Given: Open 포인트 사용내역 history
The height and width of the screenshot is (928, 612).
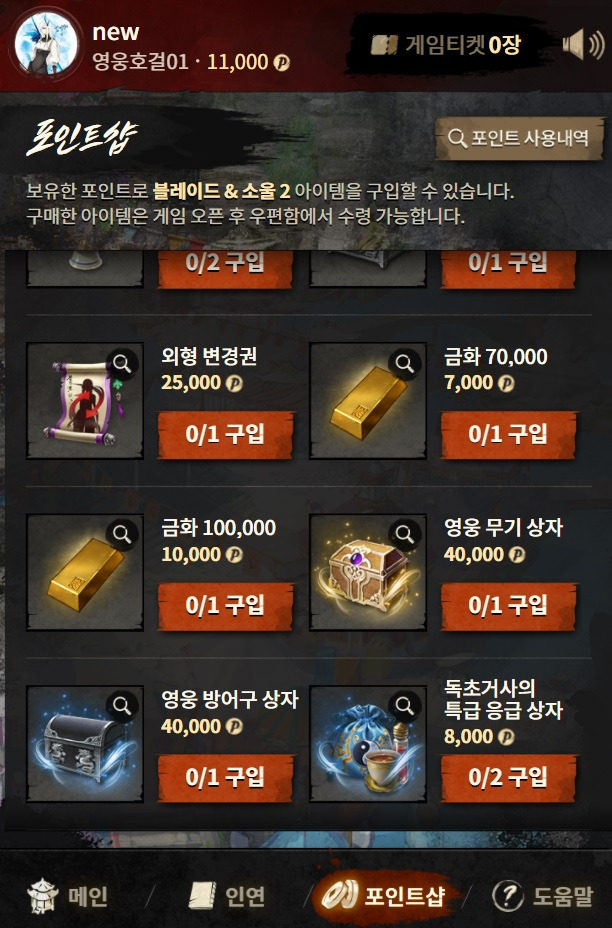Looking at the screenshot, I should tap(520, 138).
